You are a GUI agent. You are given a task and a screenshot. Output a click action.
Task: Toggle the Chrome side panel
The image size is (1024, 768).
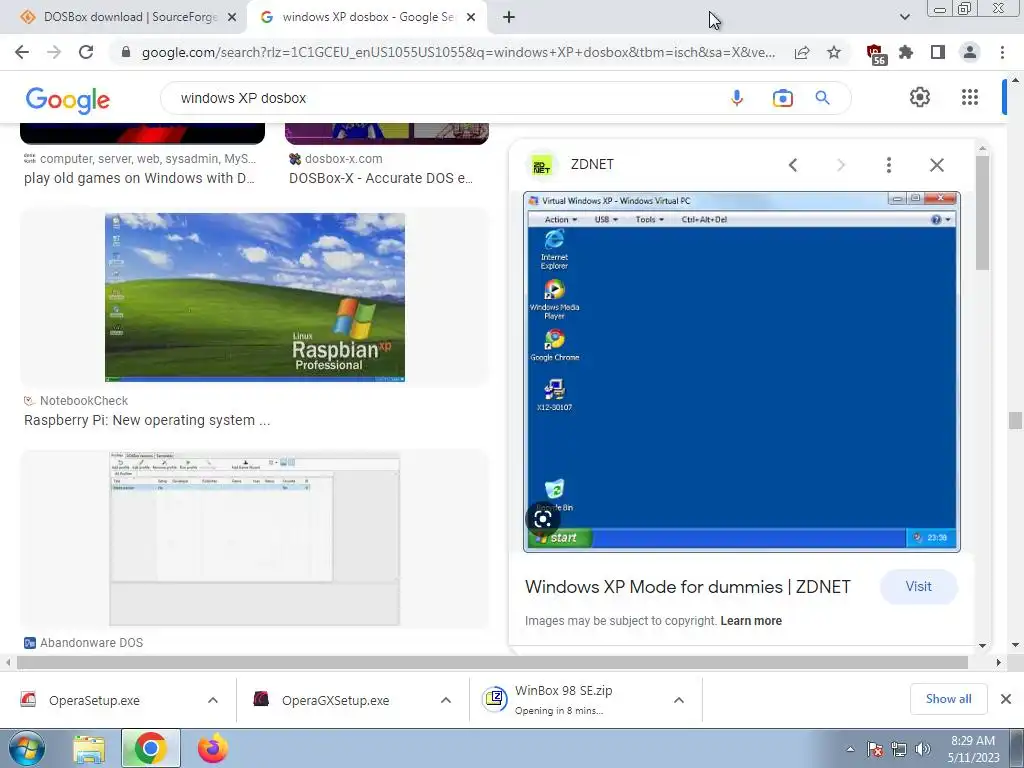pos(938,52)
